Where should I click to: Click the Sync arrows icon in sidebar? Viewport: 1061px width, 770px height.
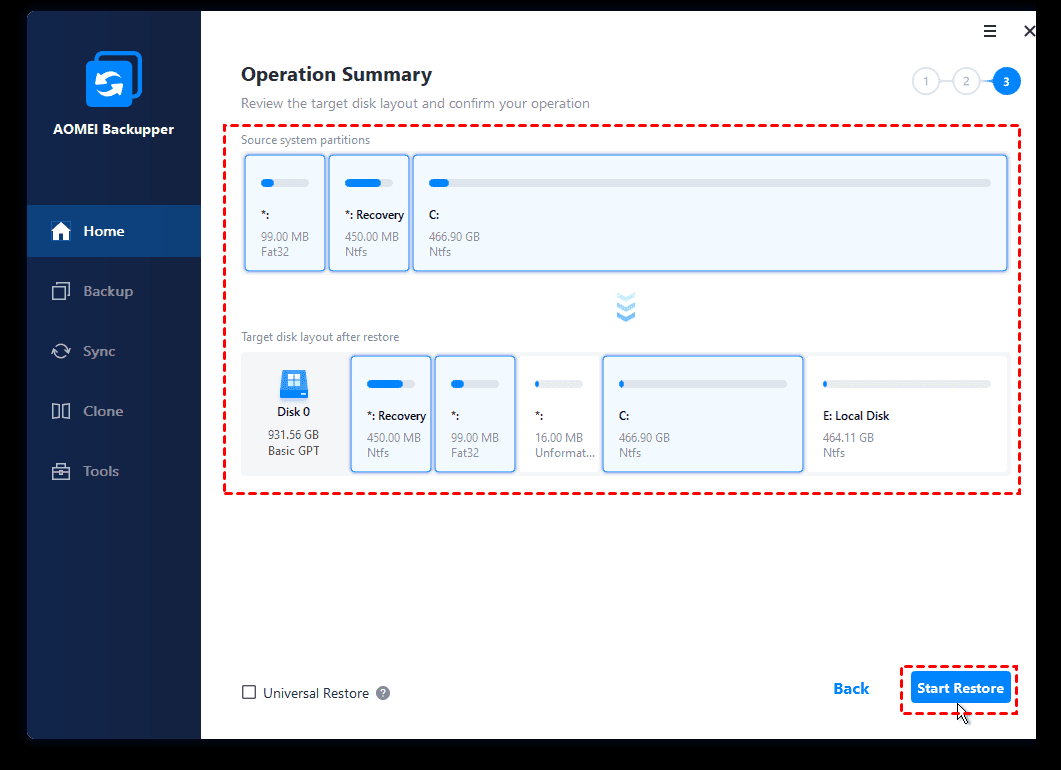pos(61,351)
